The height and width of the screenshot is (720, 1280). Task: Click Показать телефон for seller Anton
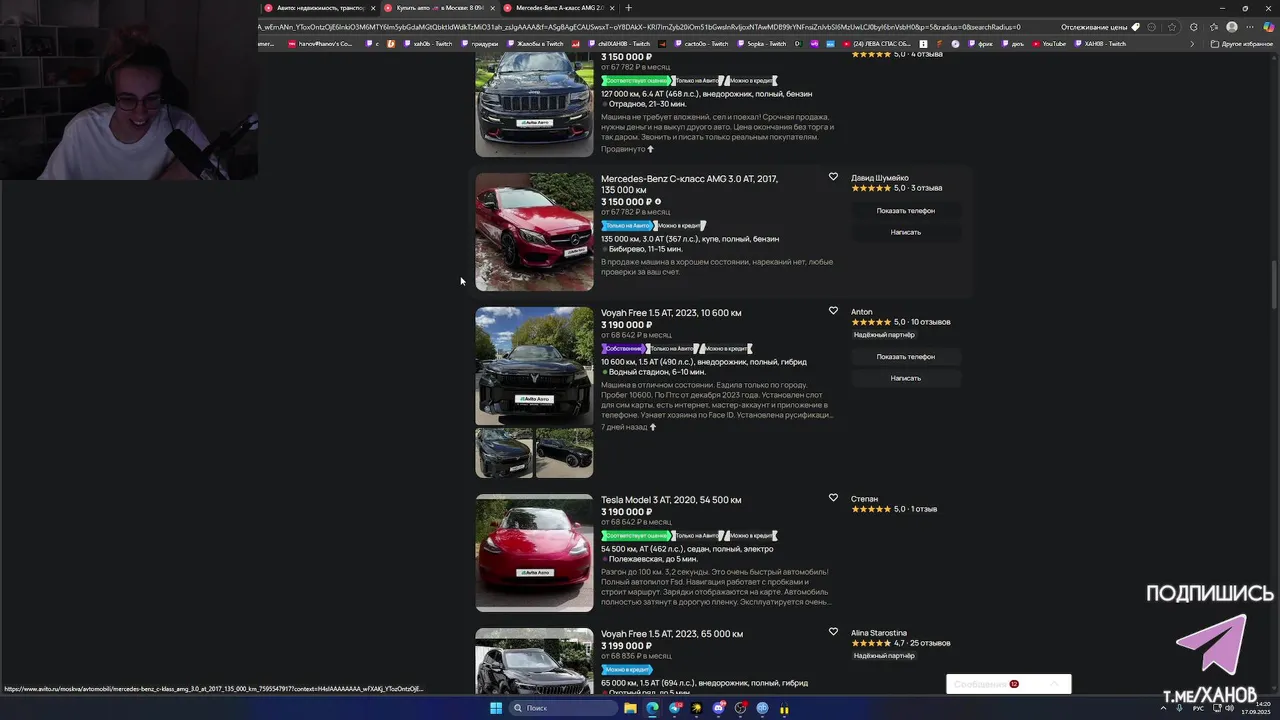pyautogui.click(x=906, y=357)
